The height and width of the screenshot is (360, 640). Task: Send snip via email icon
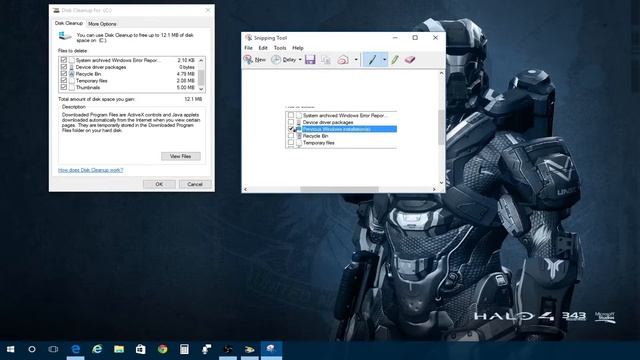343,60
